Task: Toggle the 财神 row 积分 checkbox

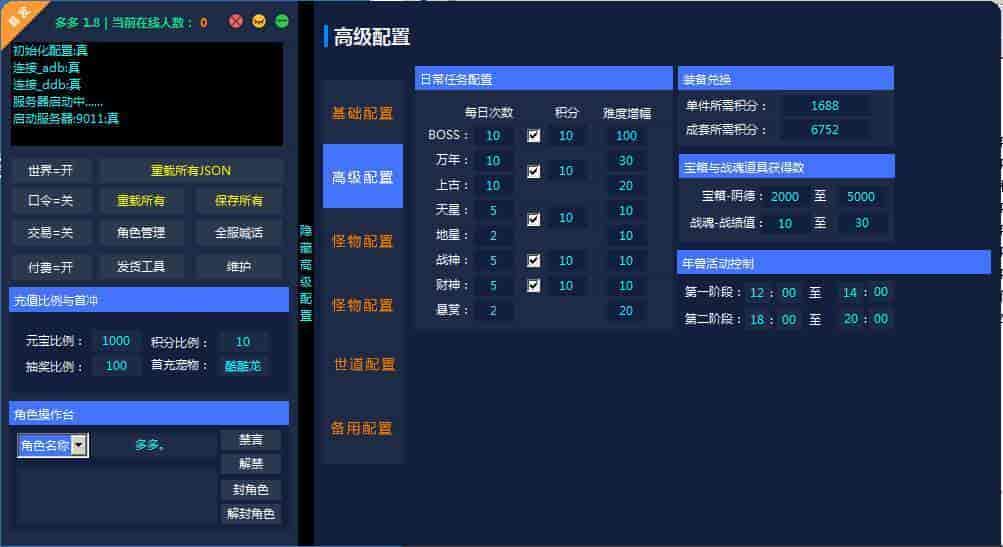Action: coord(533,285)
